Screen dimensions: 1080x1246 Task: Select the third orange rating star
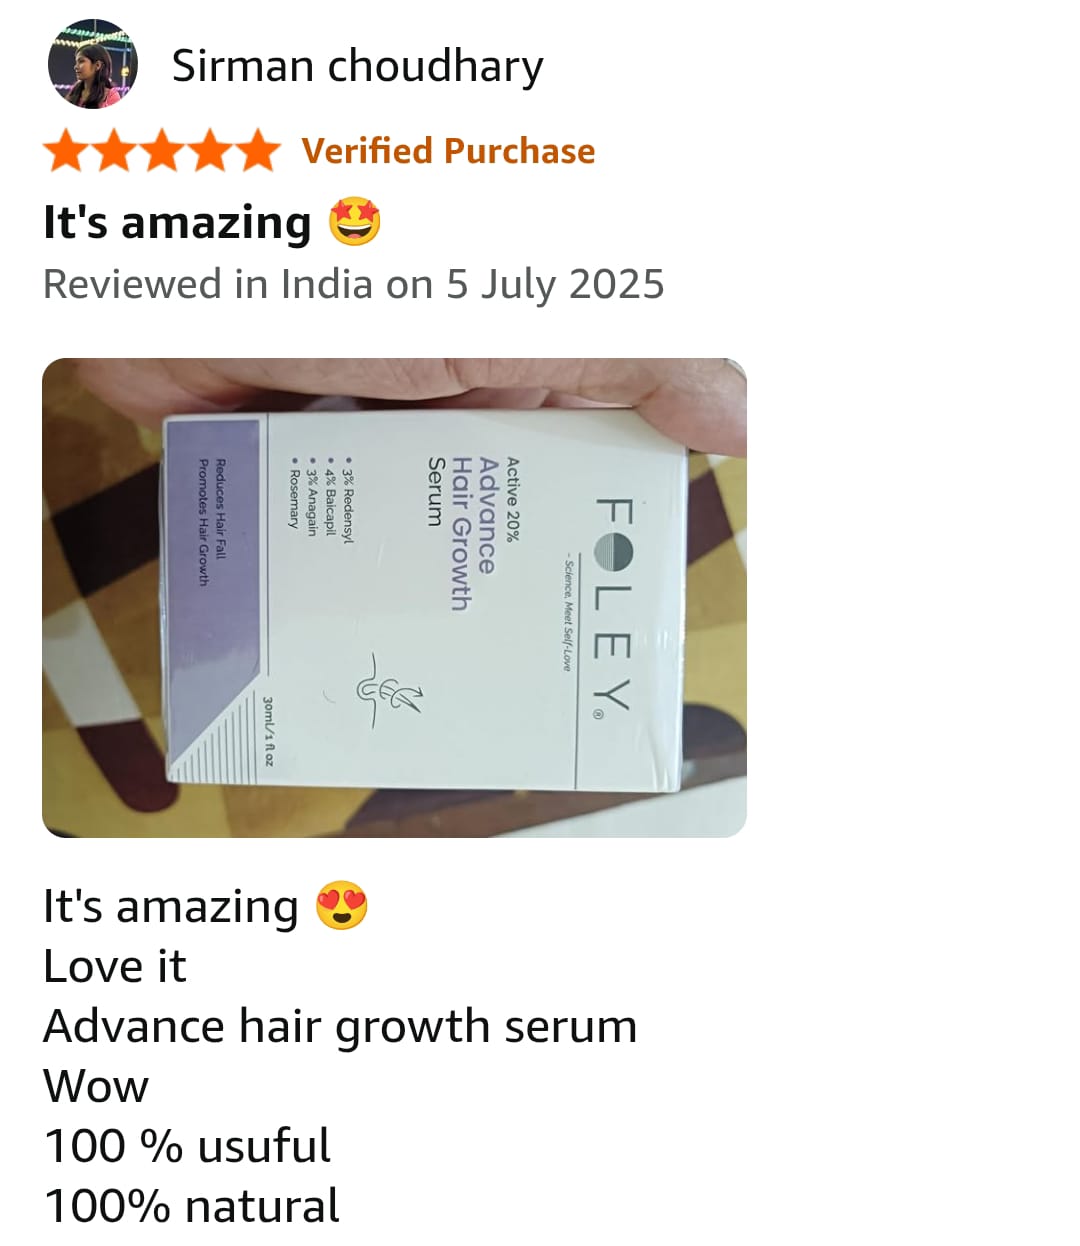162,150
